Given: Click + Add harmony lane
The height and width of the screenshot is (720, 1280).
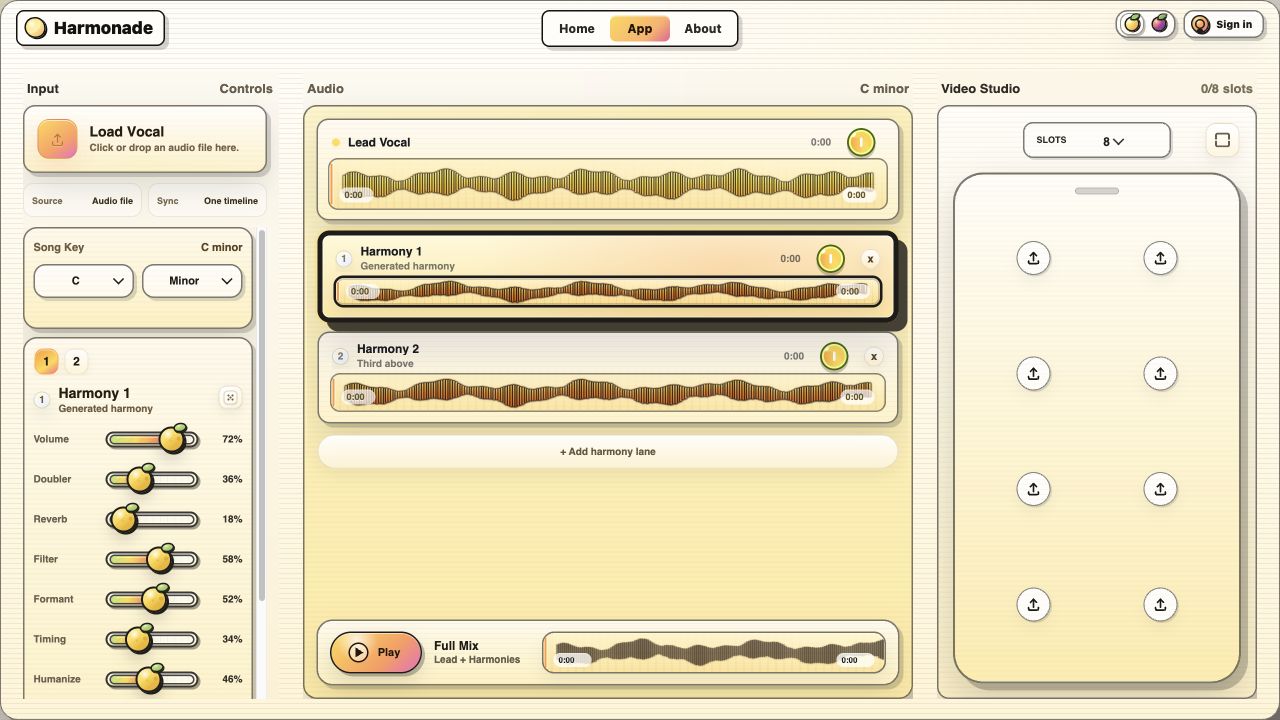Looking at the screenshot, I should click(608, 452).
